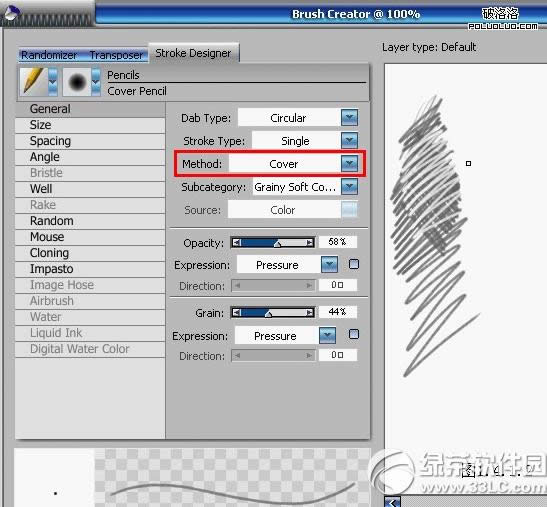Switch to the Transposer tab

[x=116, y=55]
